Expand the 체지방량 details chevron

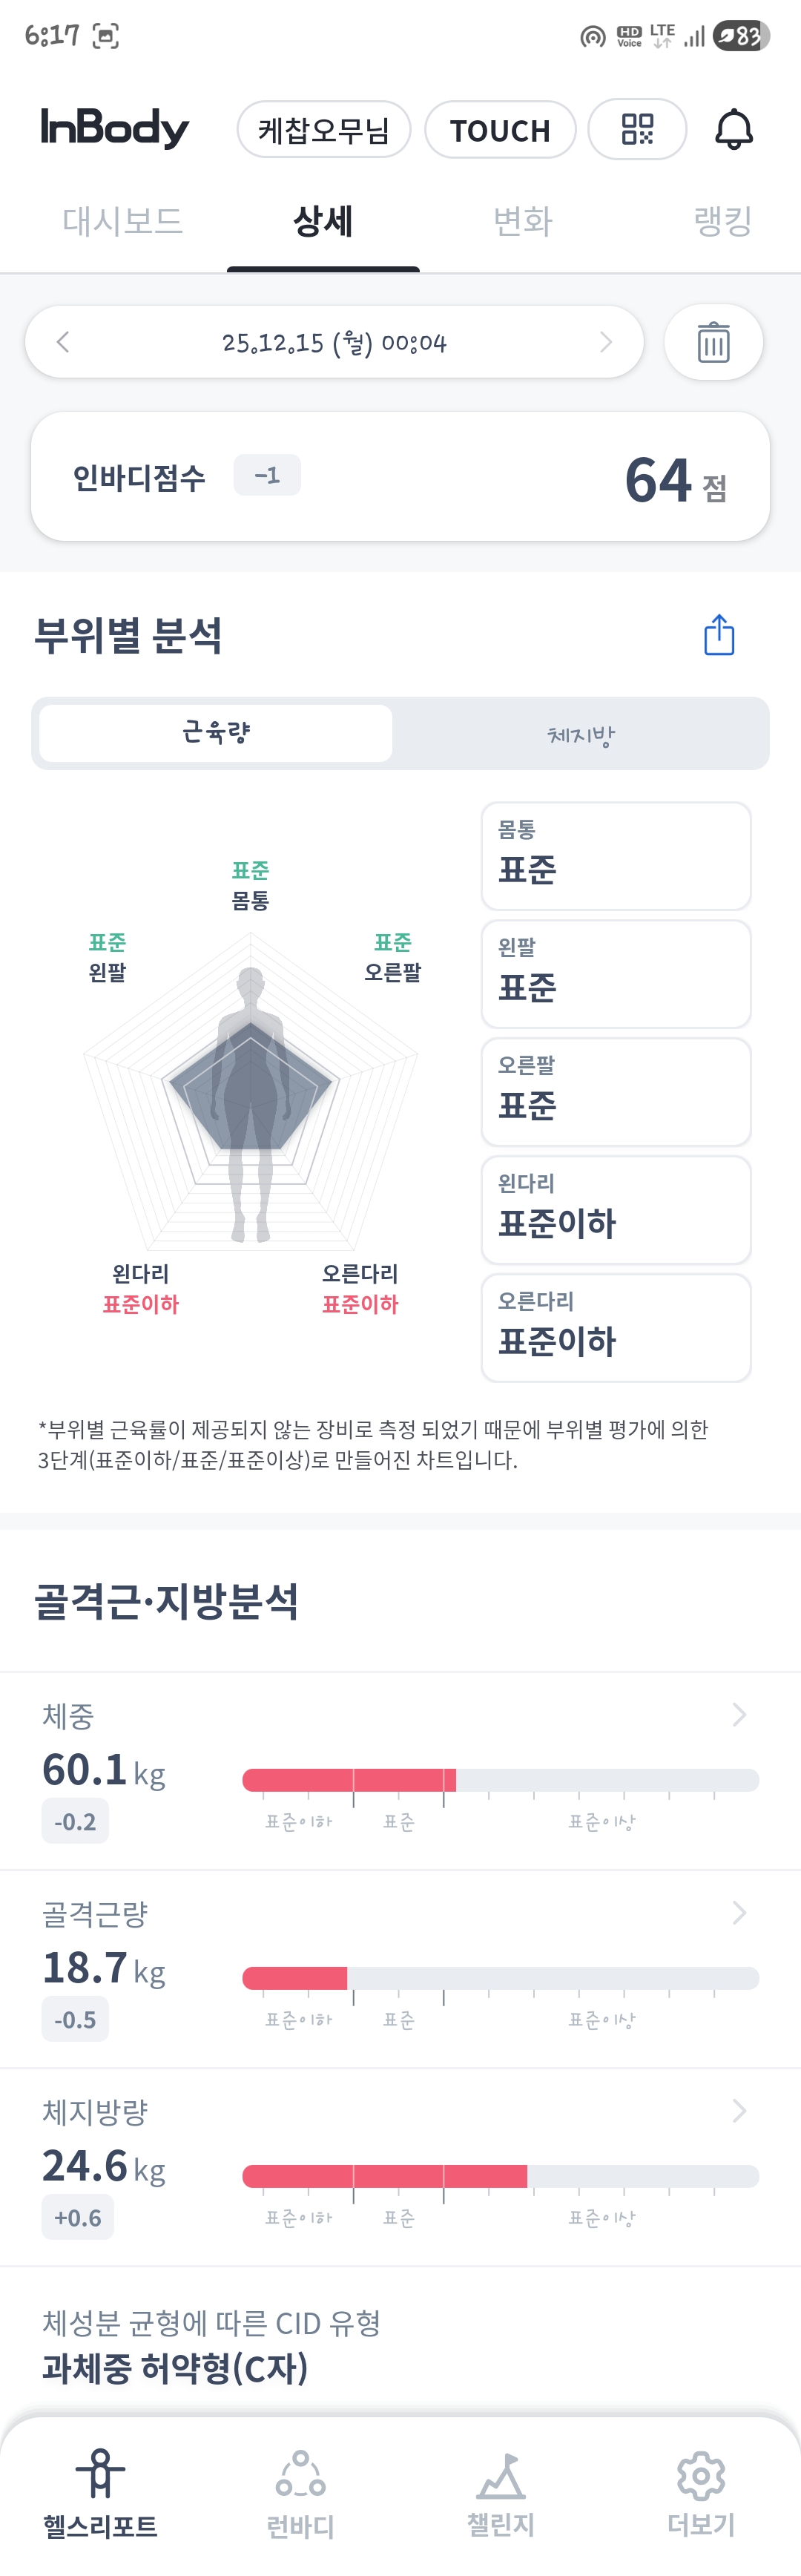739,2110
